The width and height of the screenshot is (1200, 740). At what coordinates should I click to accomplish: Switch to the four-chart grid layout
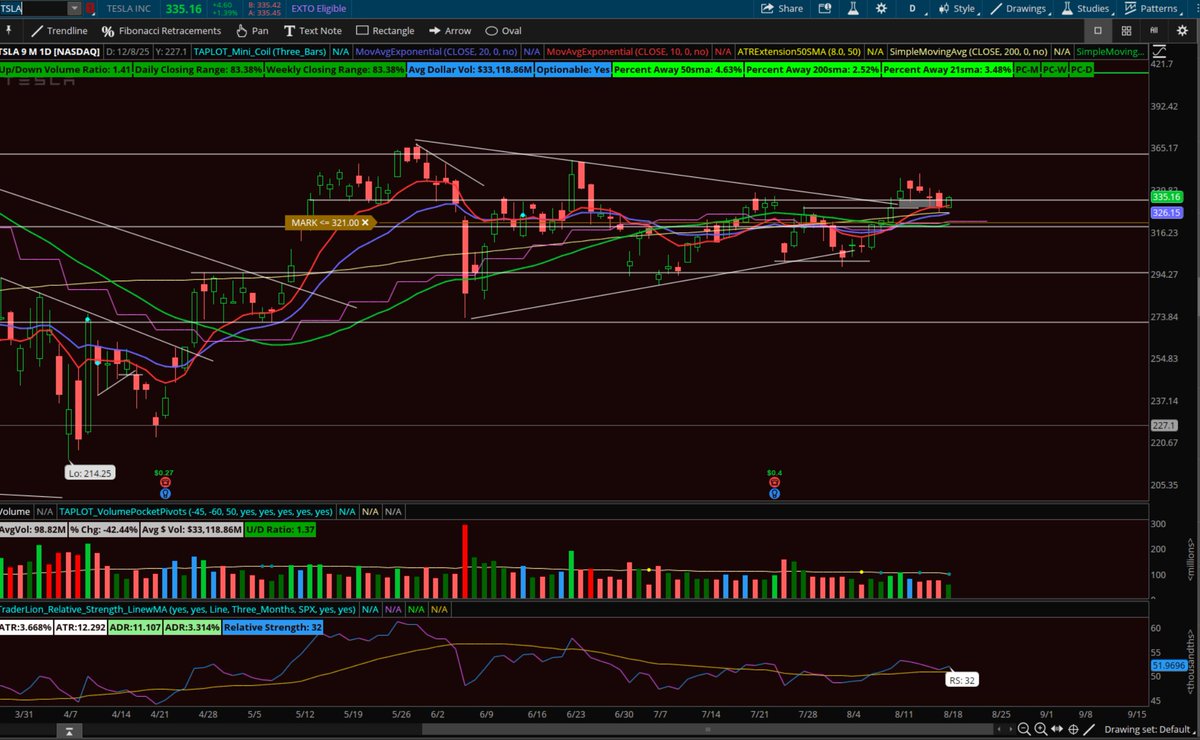click(1126, 31)
